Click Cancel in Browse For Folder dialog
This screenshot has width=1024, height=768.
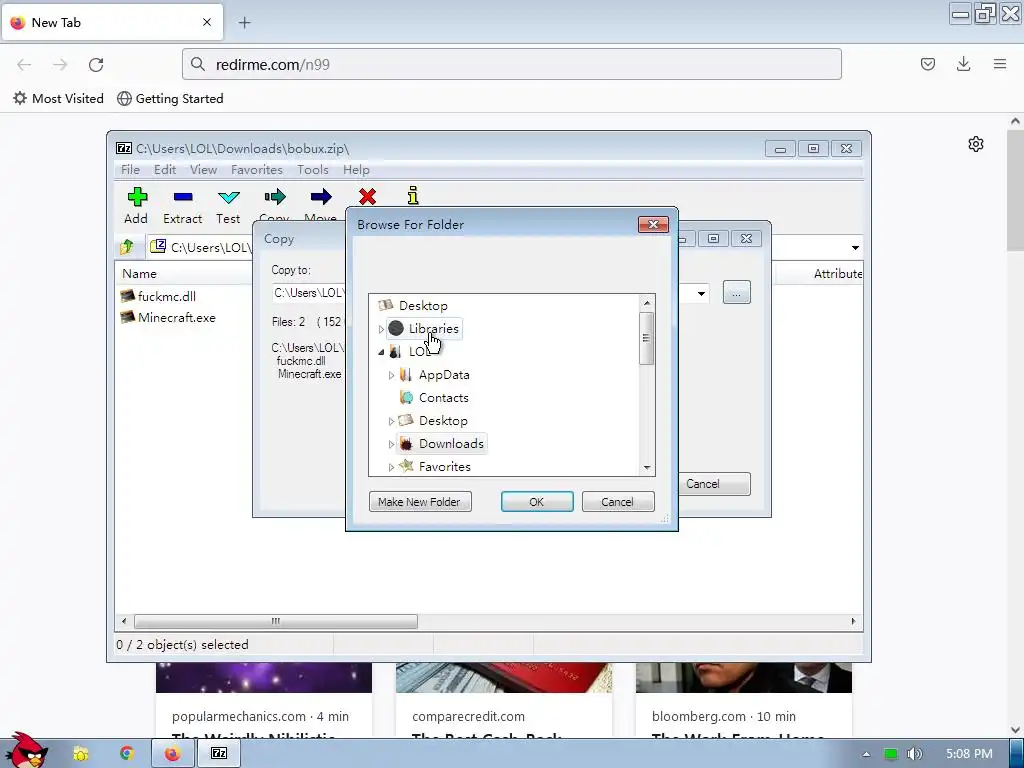tap(618, 502)
